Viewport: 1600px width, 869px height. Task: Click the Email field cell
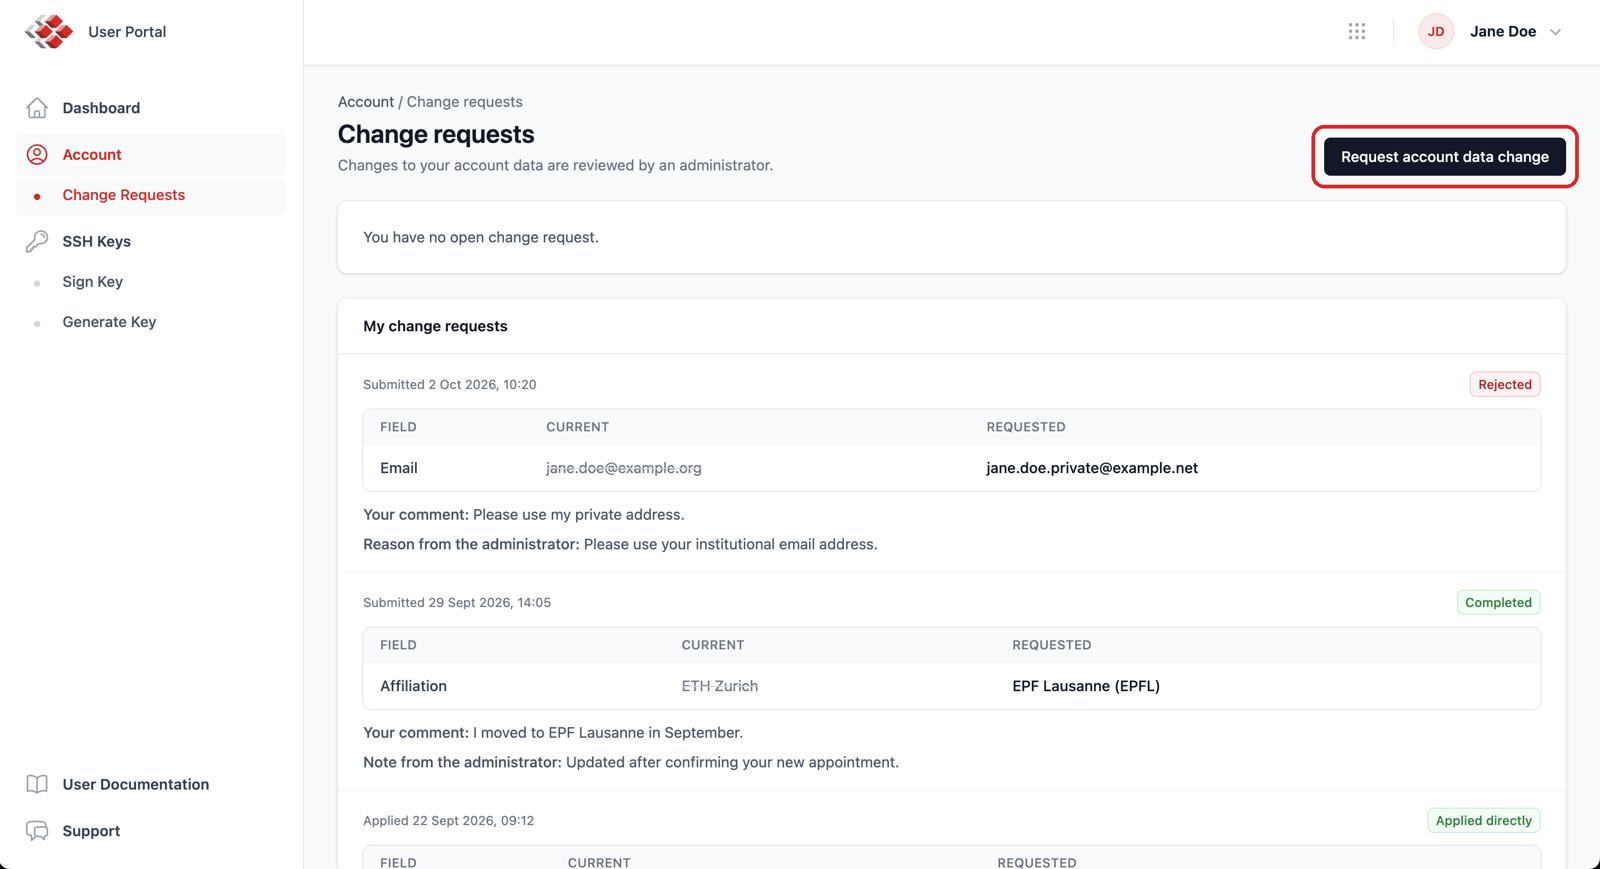tap(399, 468)
